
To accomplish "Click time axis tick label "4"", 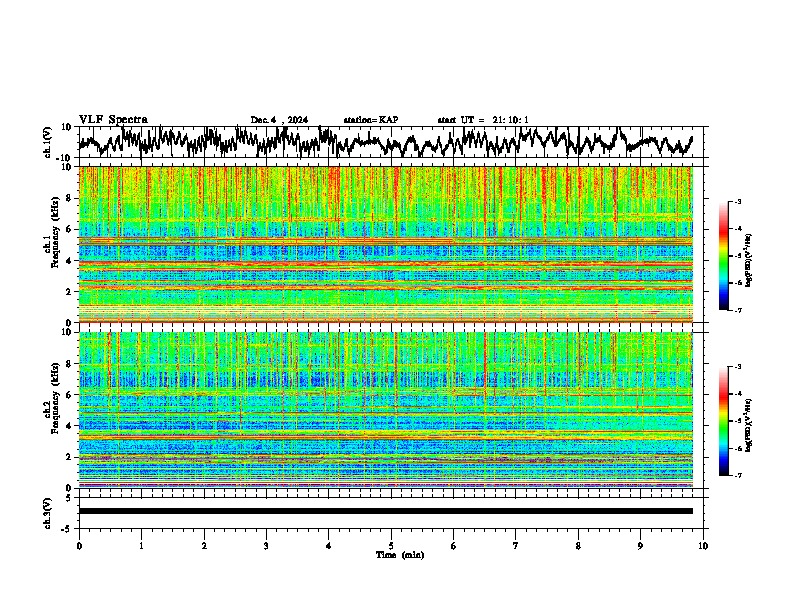I will 328,546.
